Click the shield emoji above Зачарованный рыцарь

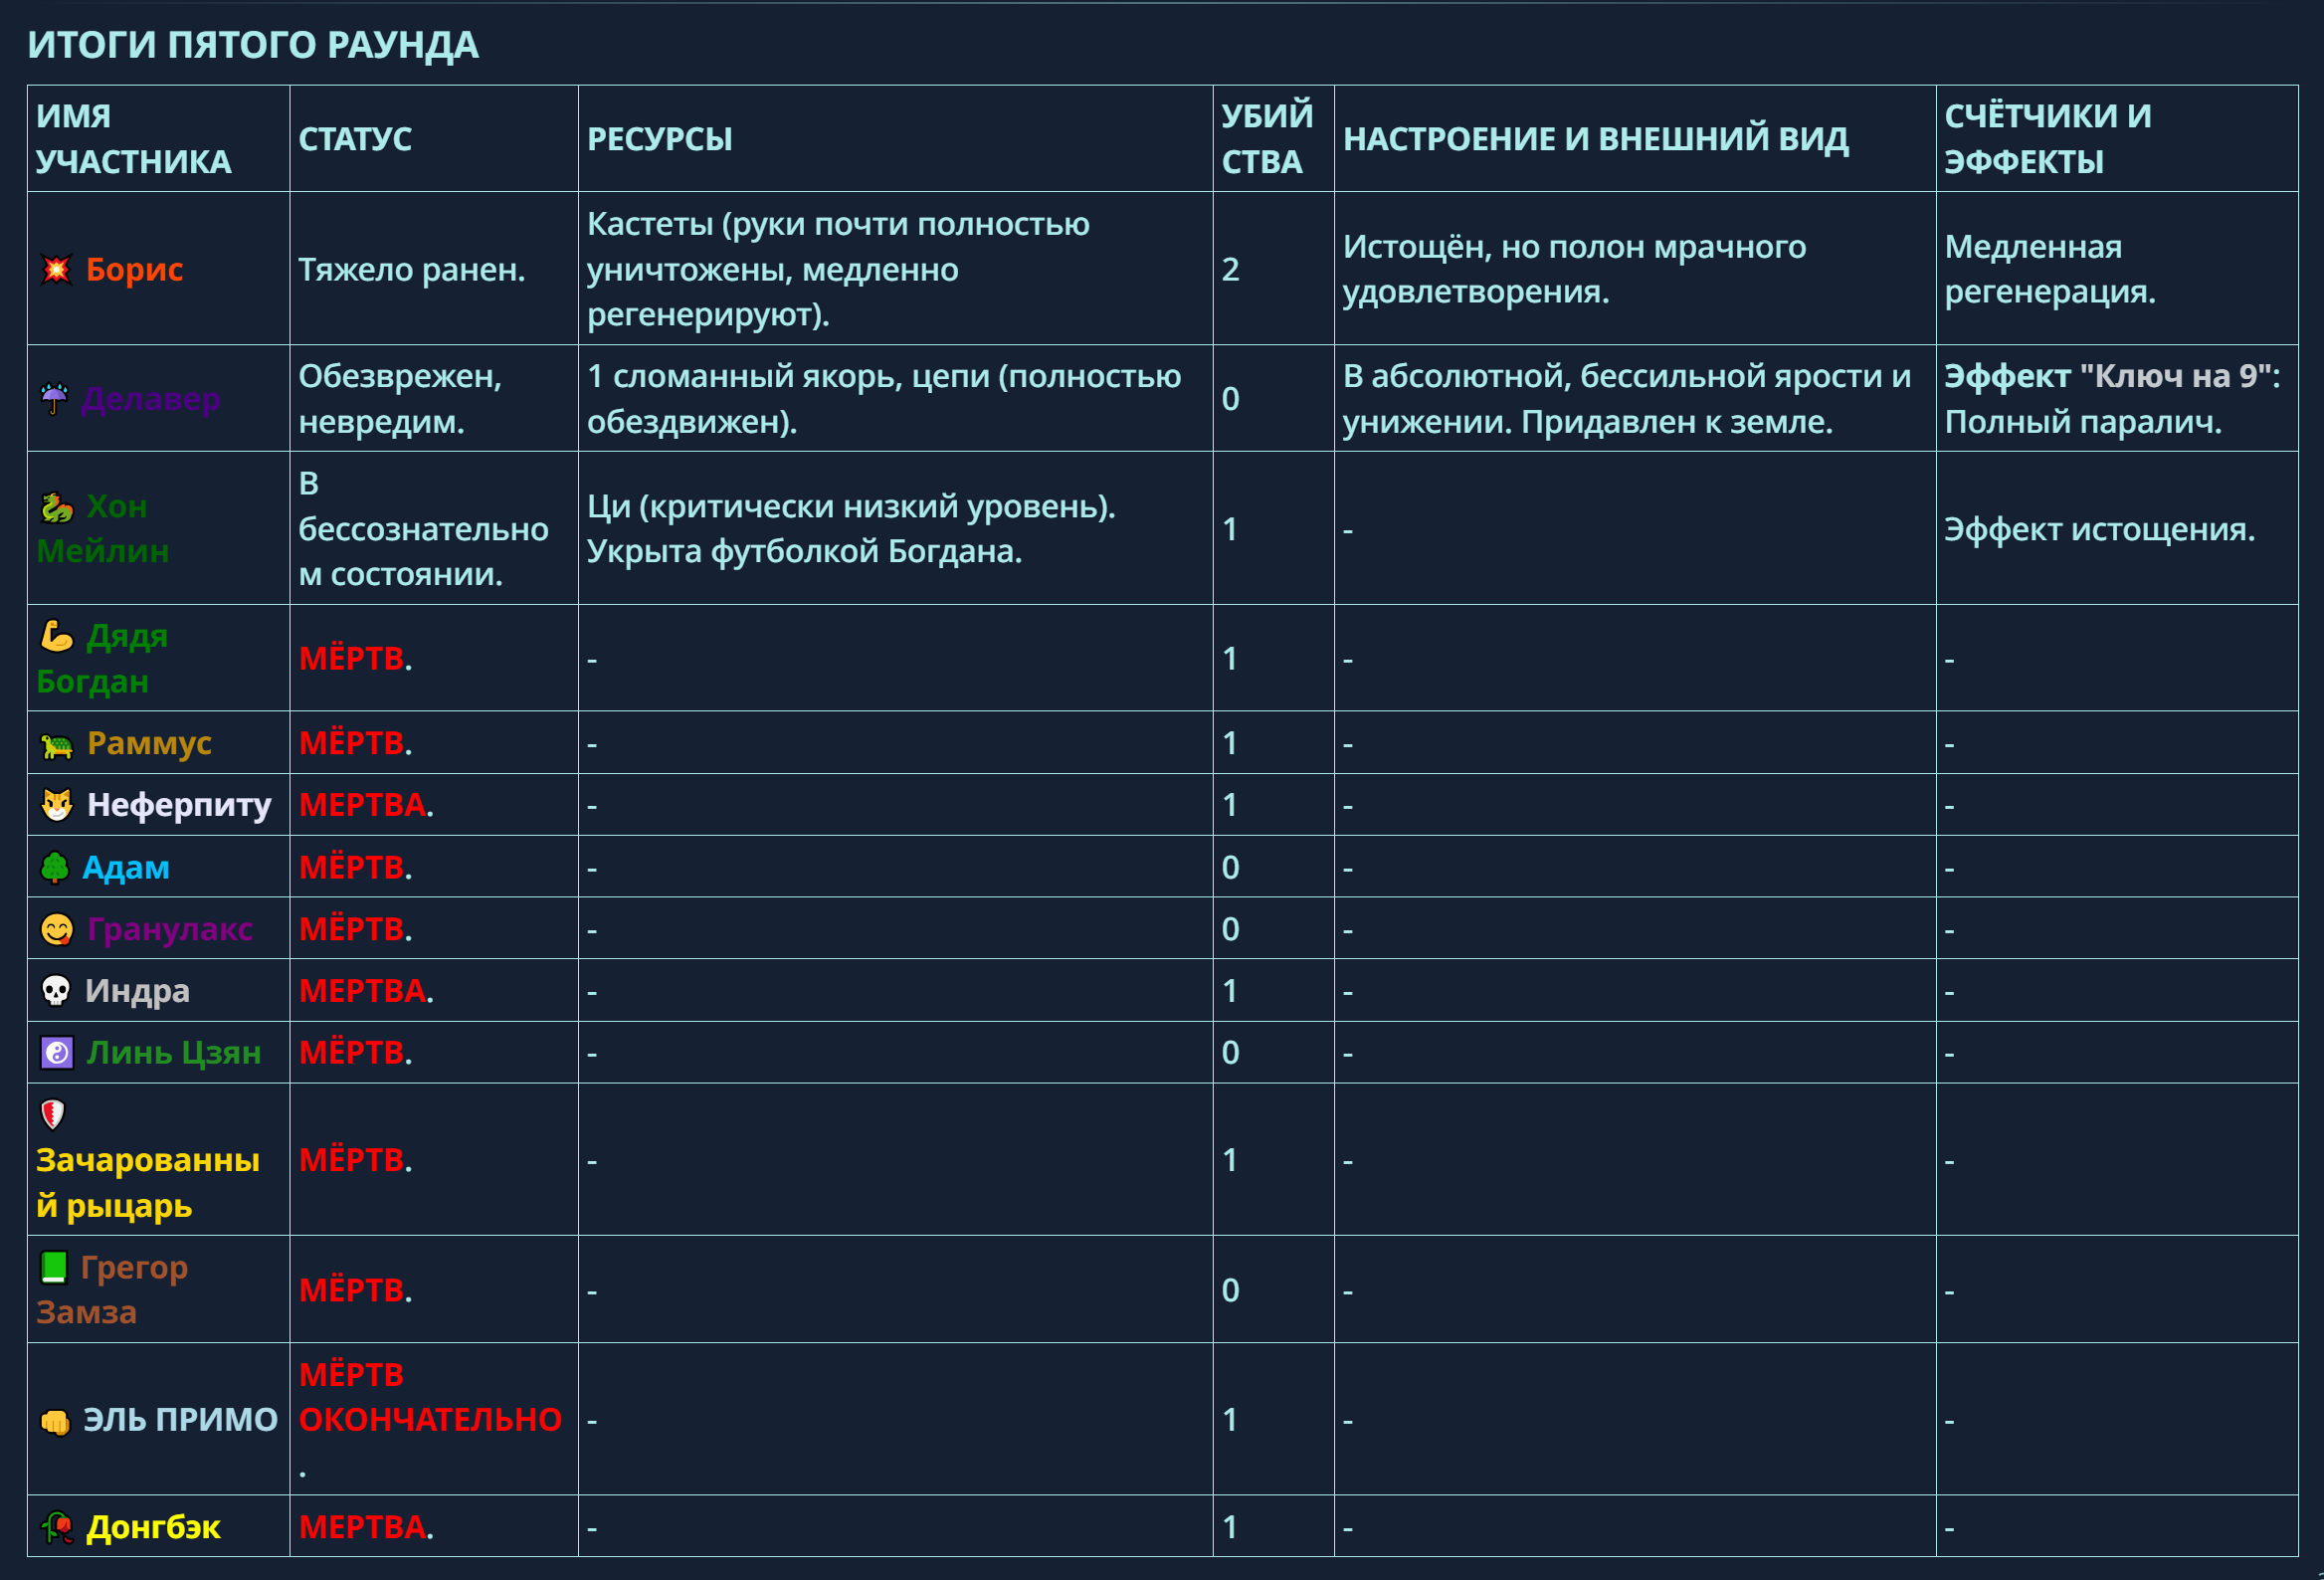(53, 1114)
